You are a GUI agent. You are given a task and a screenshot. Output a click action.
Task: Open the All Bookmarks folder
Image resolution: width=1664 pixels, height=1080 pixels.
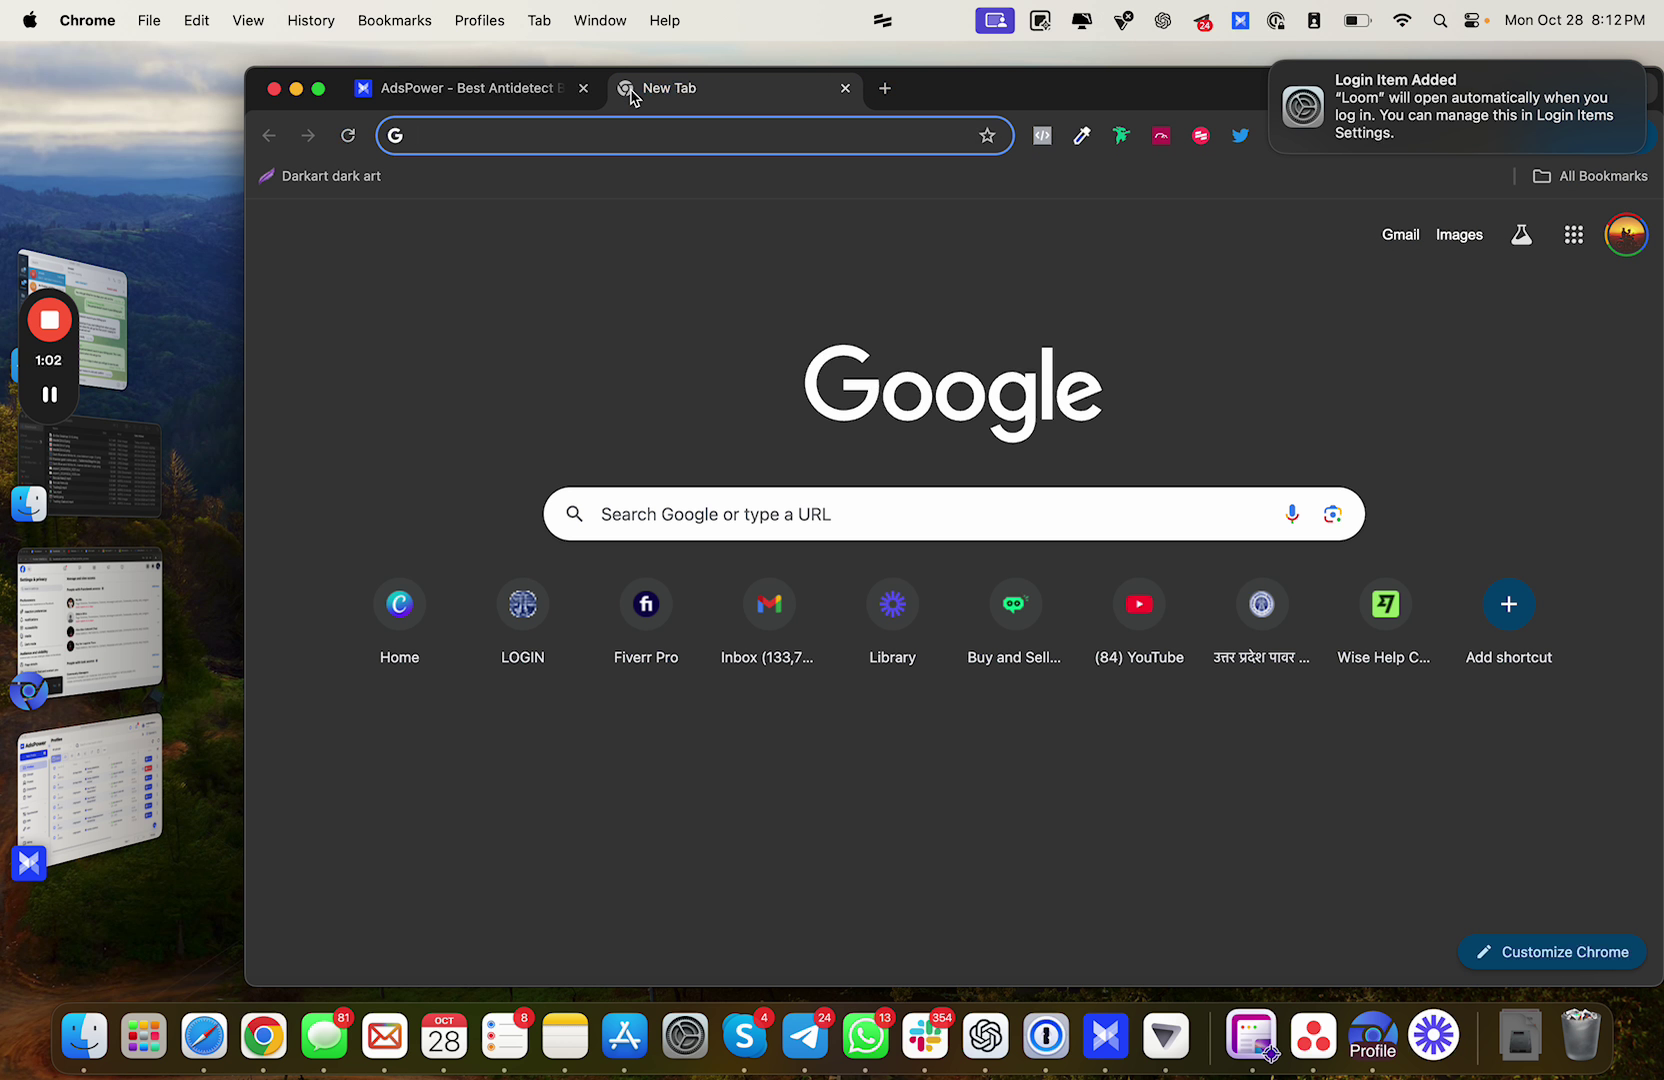click(x=1590, y=176)
